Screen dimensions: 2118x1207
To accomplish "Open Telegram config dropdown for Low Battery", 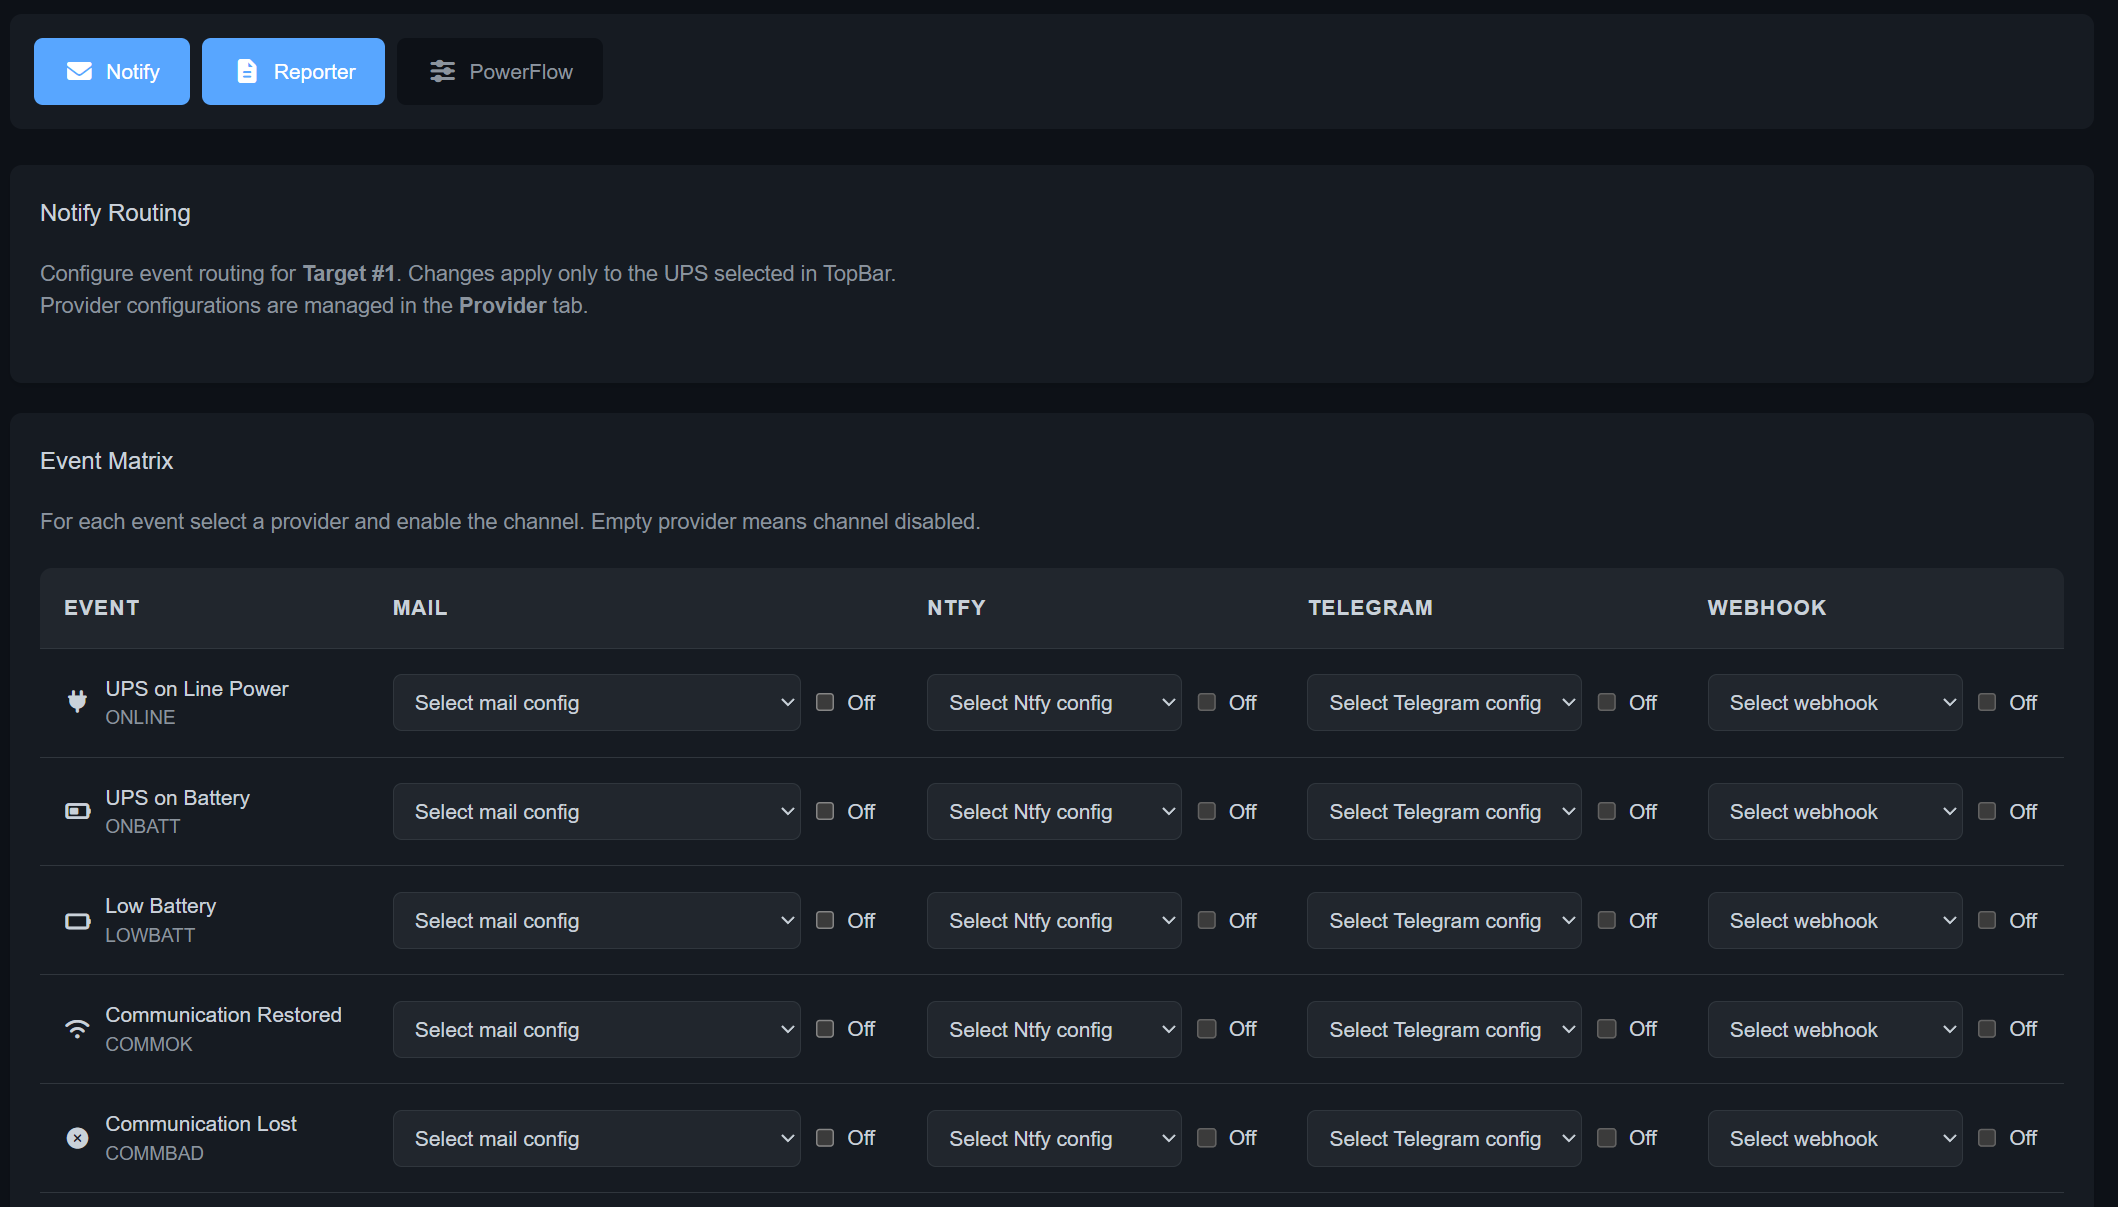I will (1444, 920).
